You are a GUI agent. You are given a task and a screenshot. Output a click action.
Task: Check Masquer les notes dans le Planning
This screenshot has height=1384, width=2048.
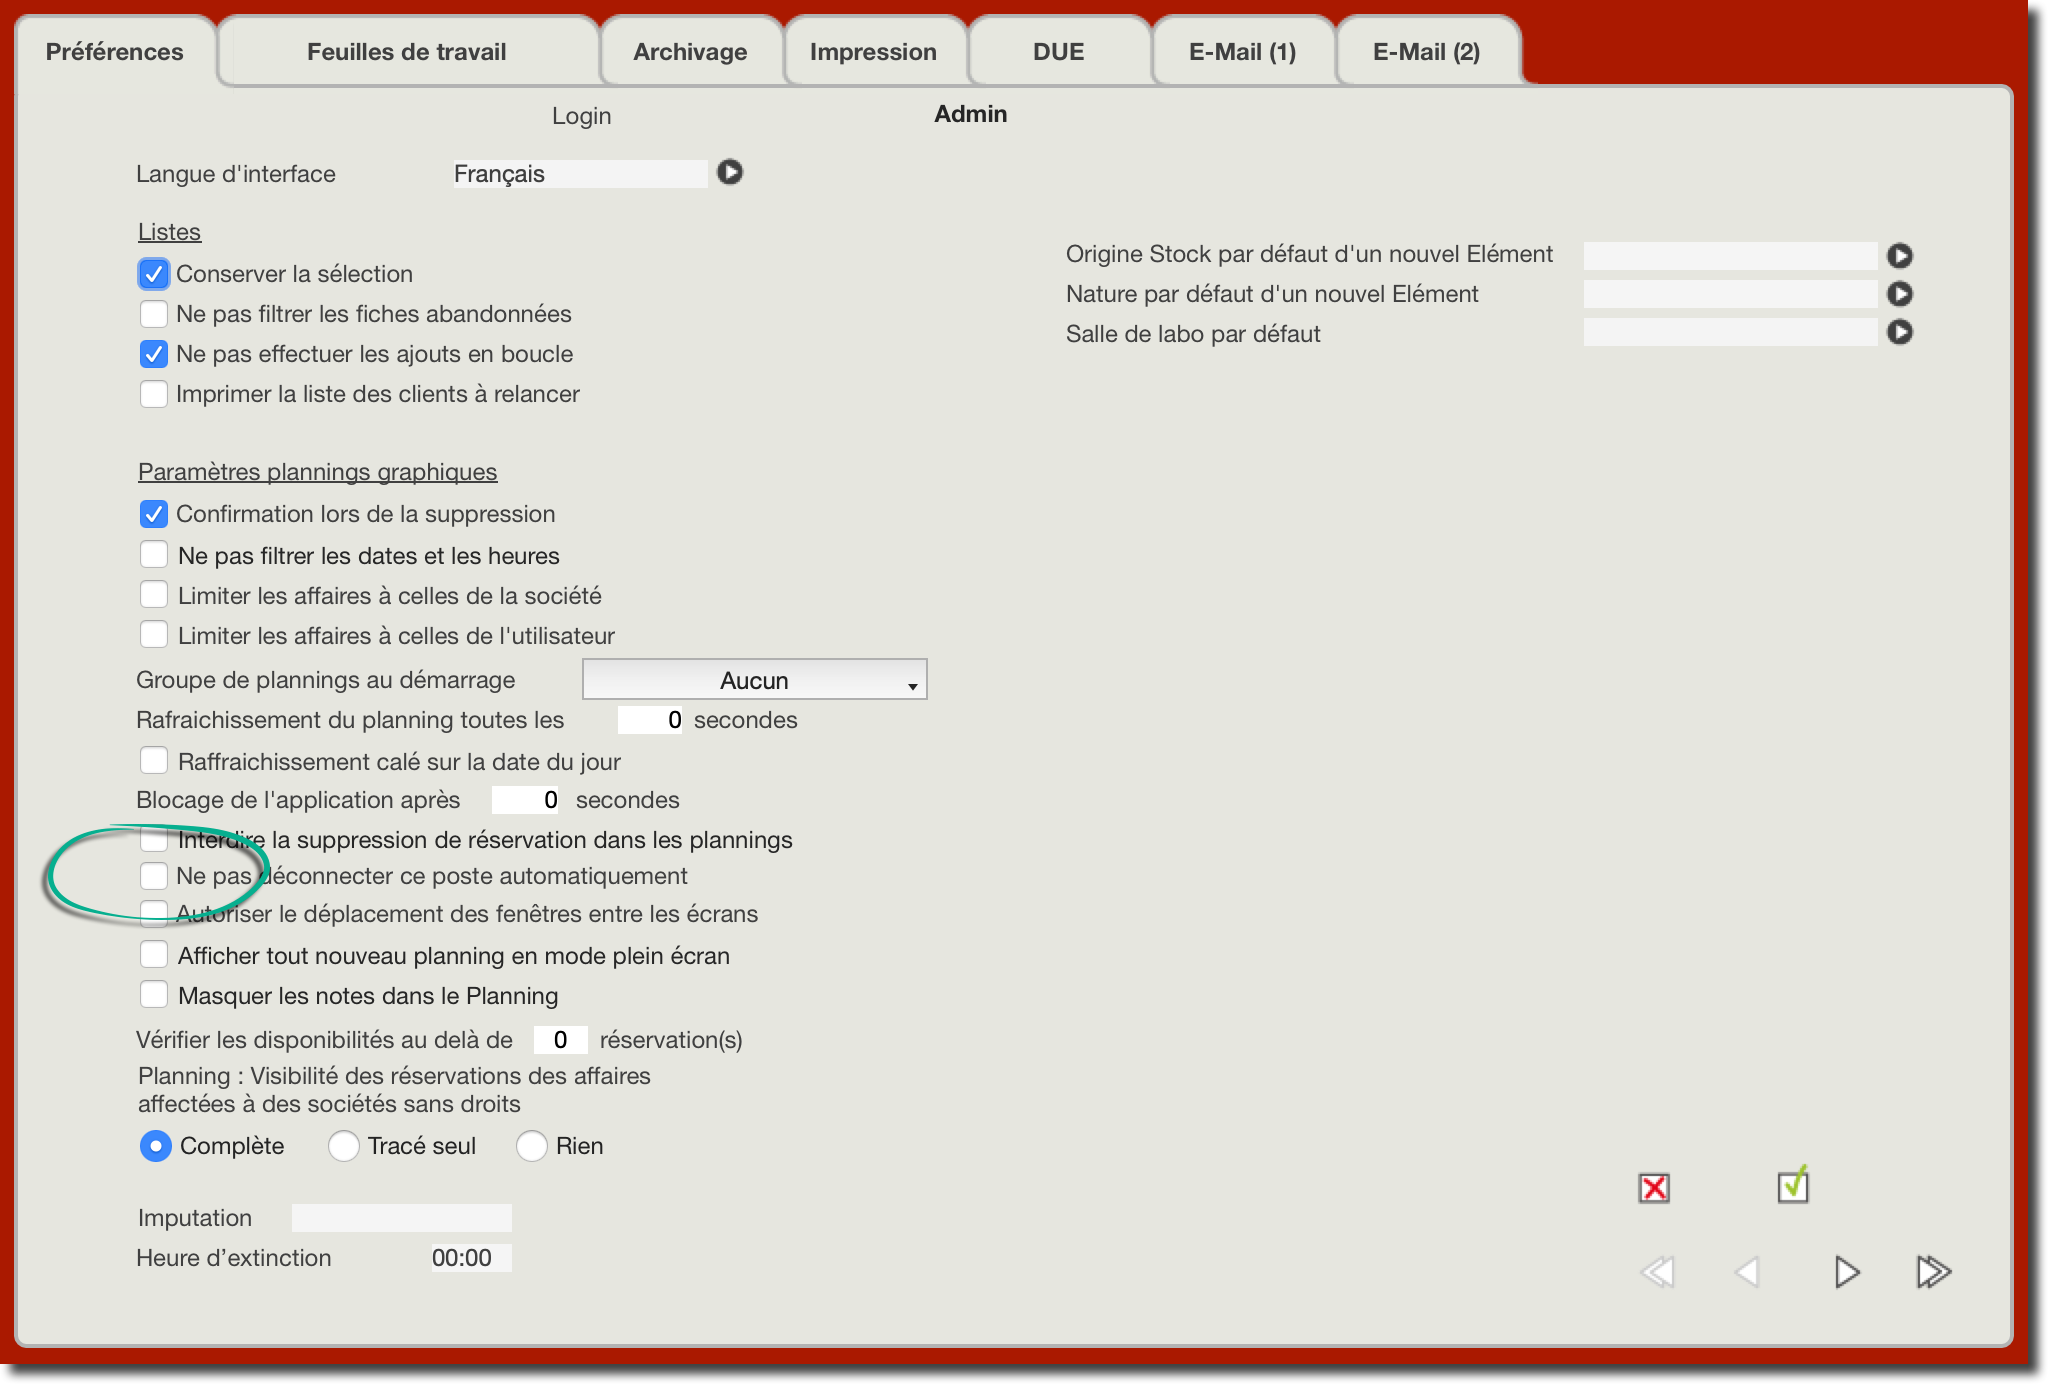coord(154,994)
